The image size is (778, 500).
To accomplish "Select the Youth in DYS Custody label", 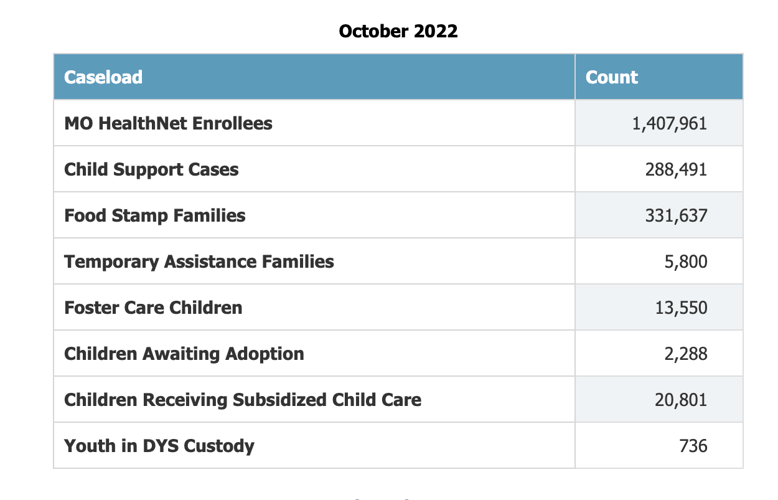I will (x=159, y=445).
